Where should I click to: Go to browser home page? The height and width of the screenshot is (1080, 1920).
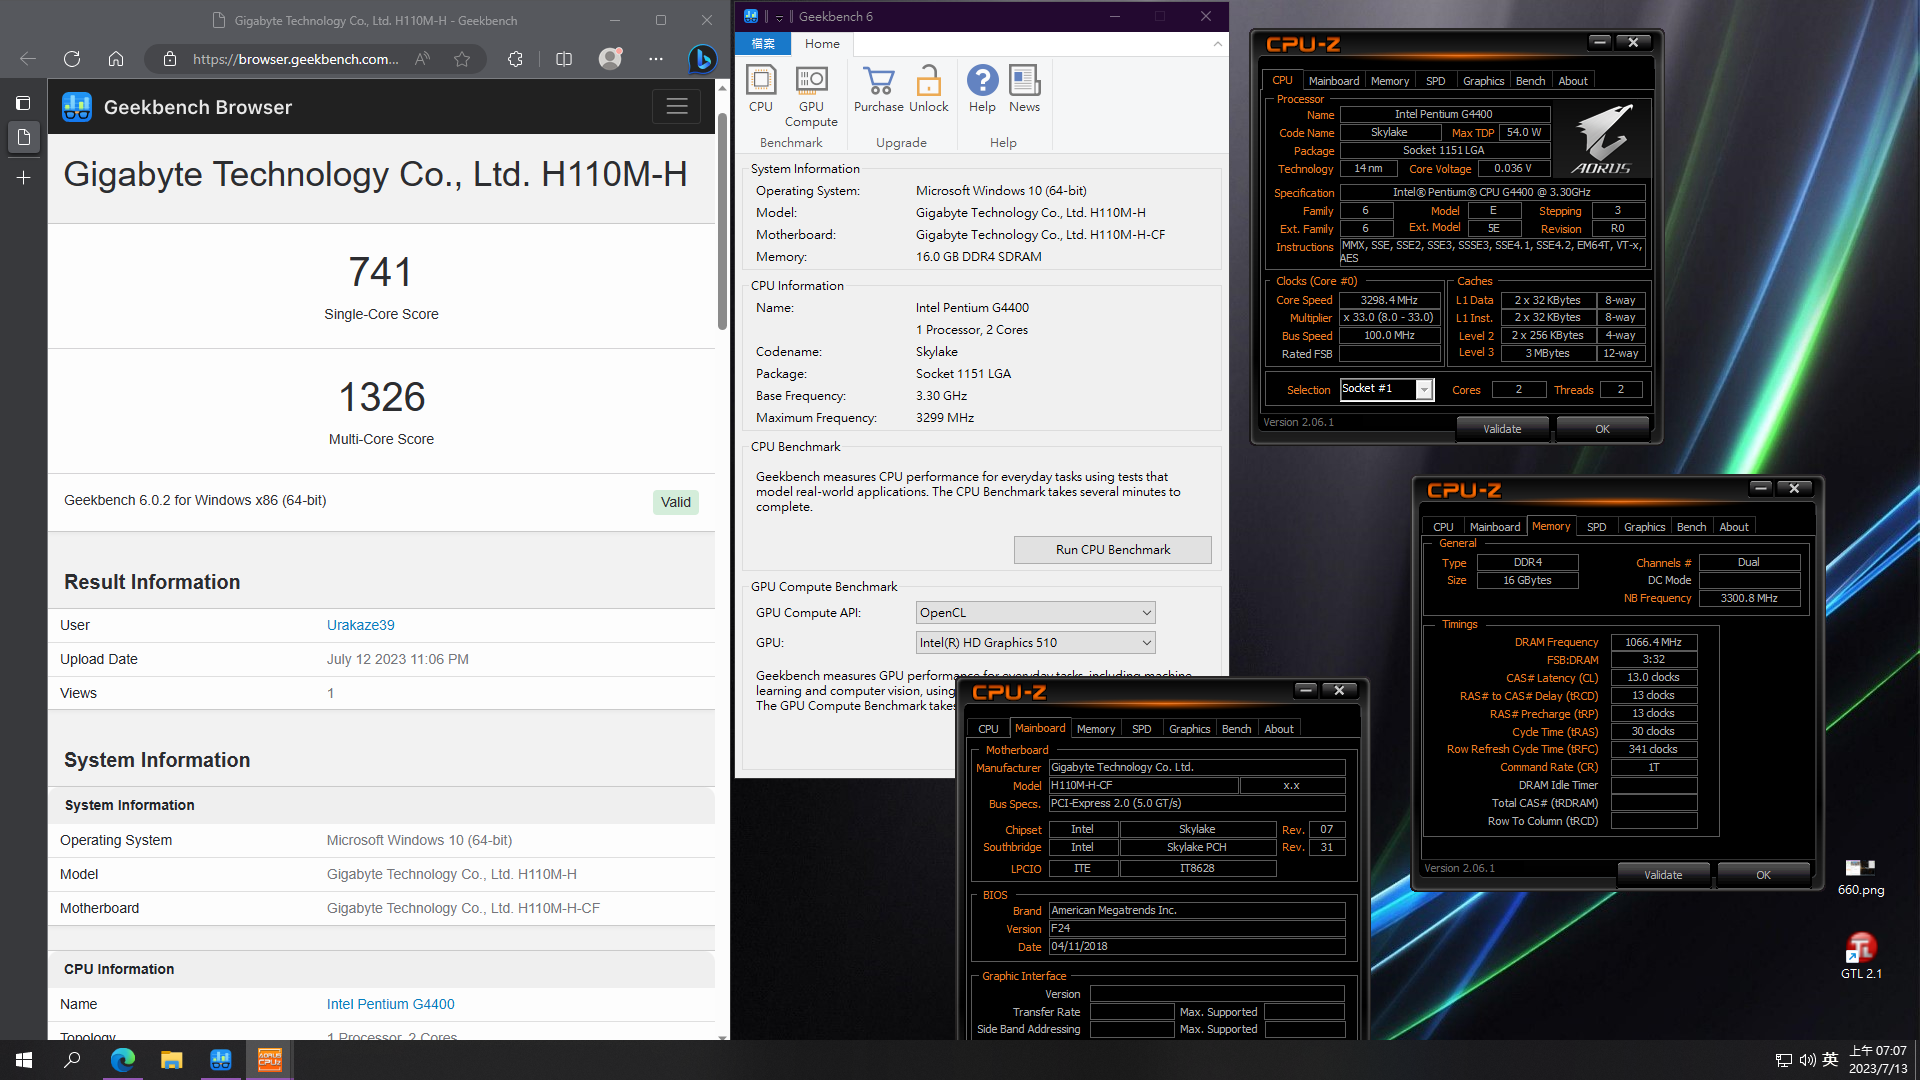[116, 59]
